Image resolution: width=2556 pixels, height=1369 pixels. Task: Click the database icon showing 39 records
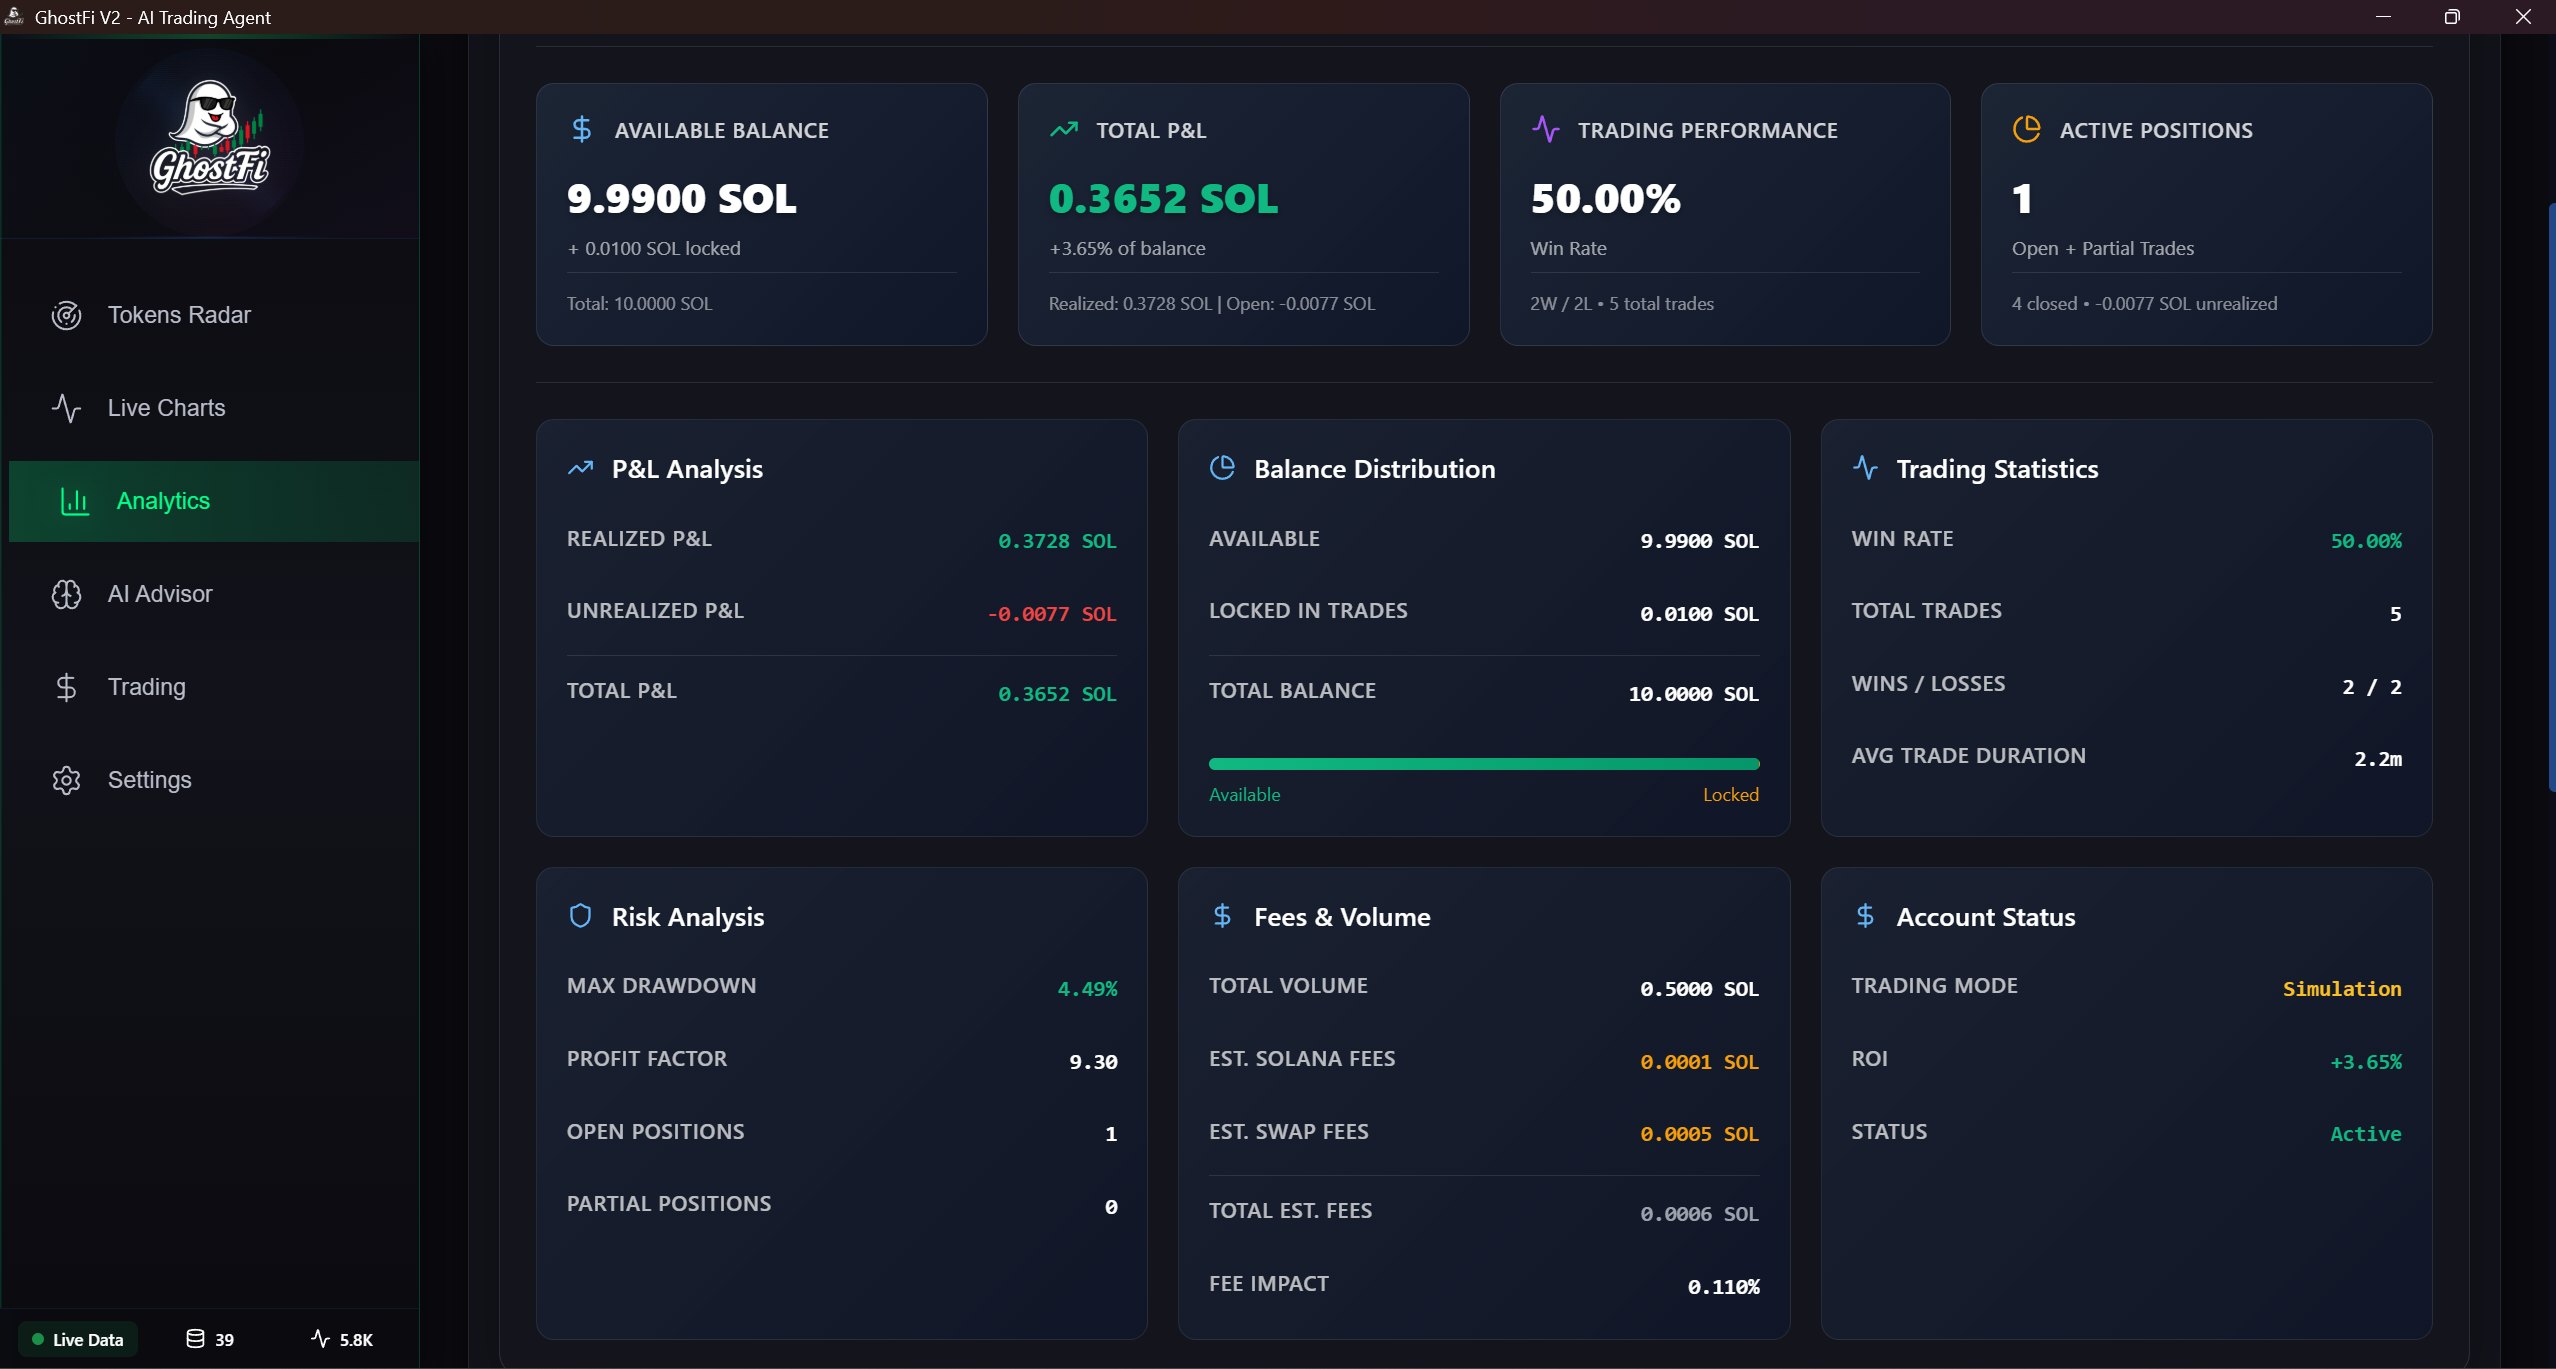pyautogui.click(x=194, y=1339)
